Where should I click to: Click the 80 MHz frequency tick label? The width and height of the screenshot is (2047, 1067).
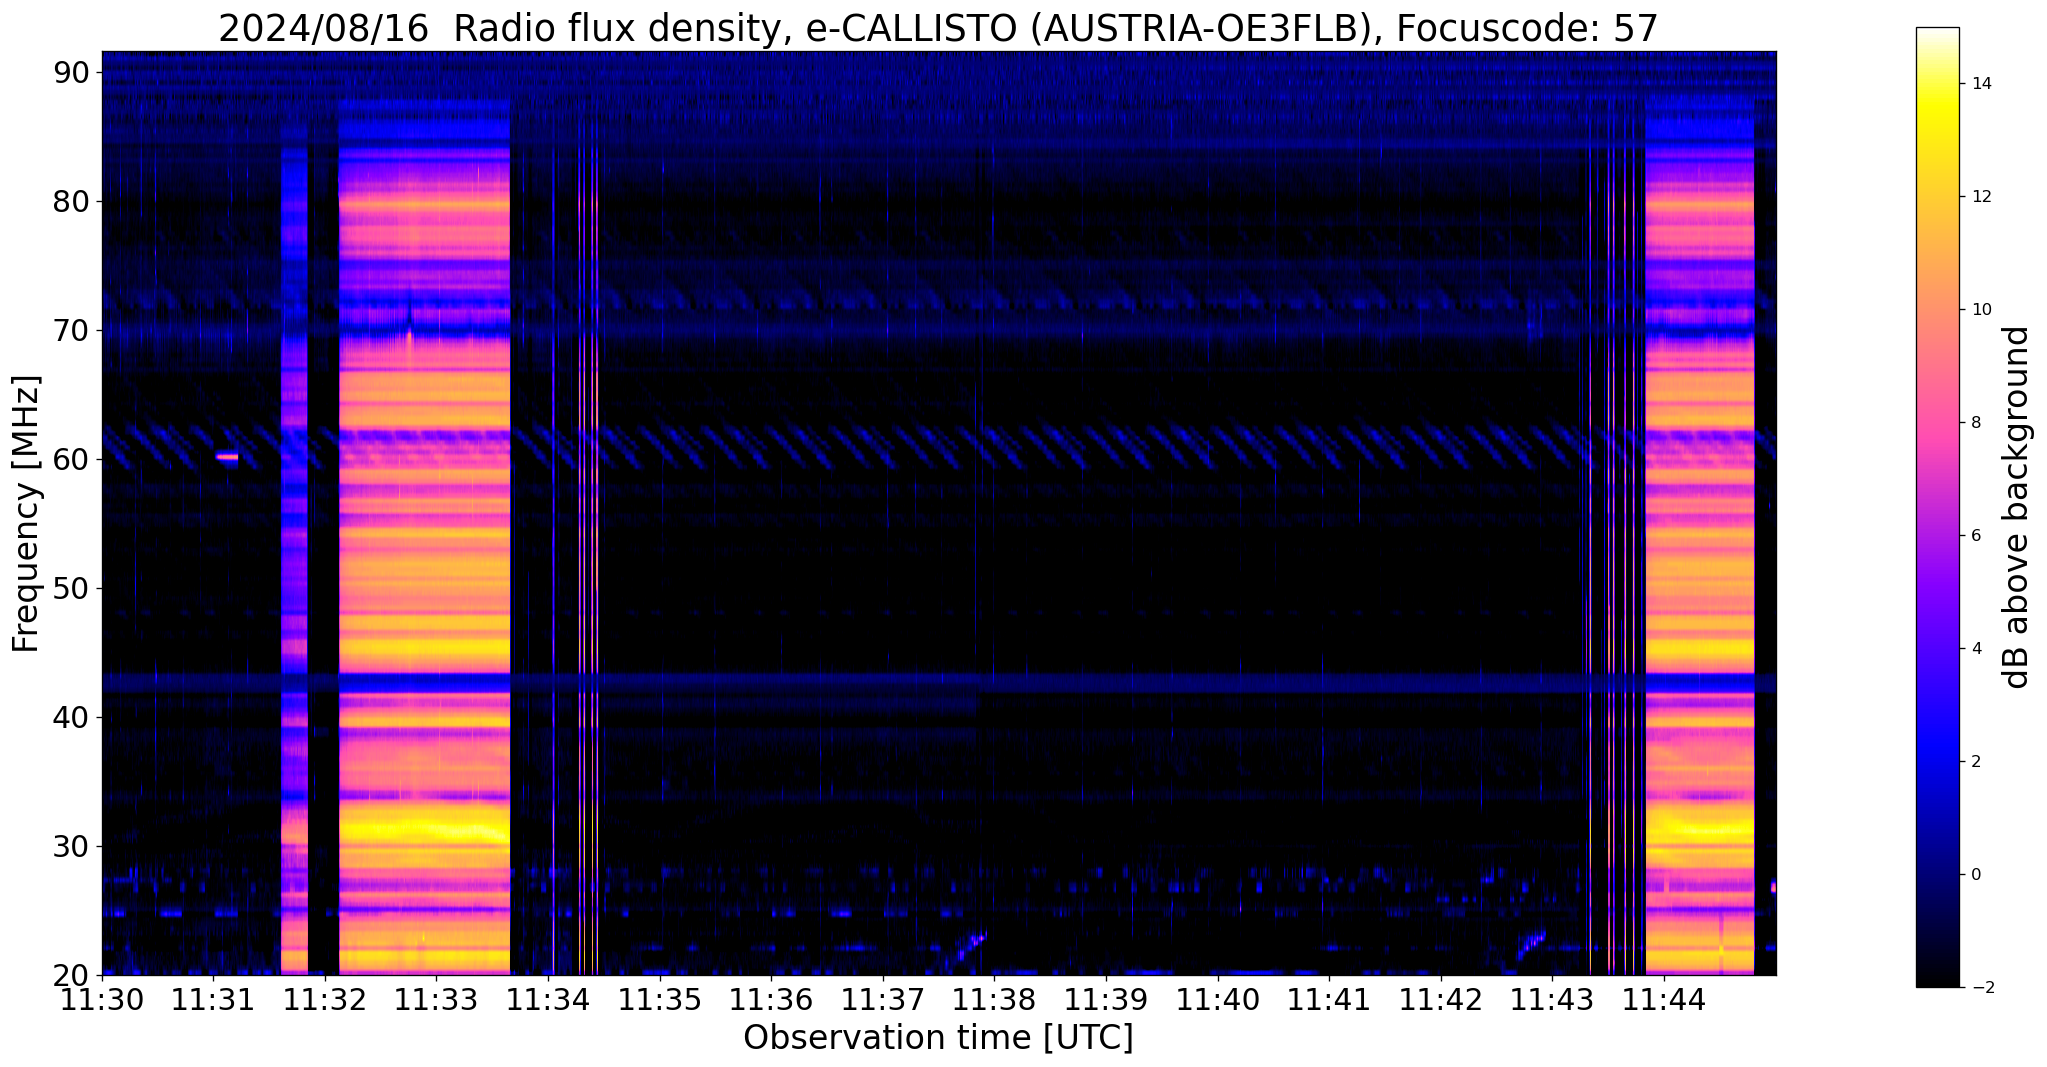(x=72, y=201)
